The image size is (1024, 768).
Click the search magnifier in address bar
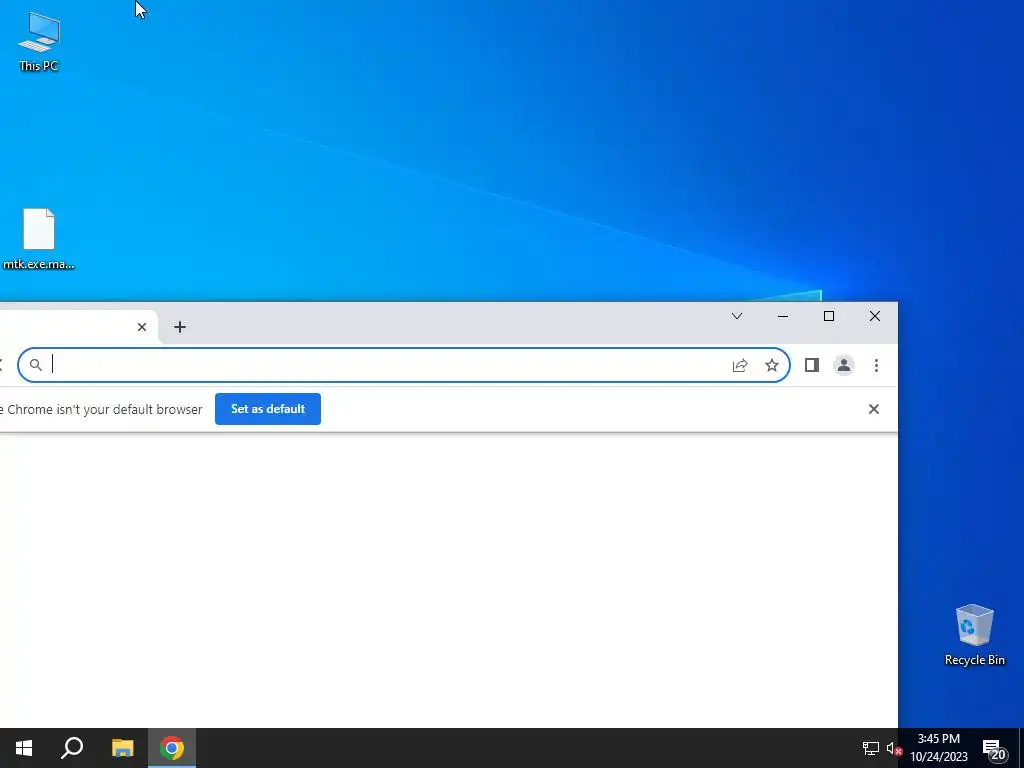pyautogui.click(x=36, y=365)
